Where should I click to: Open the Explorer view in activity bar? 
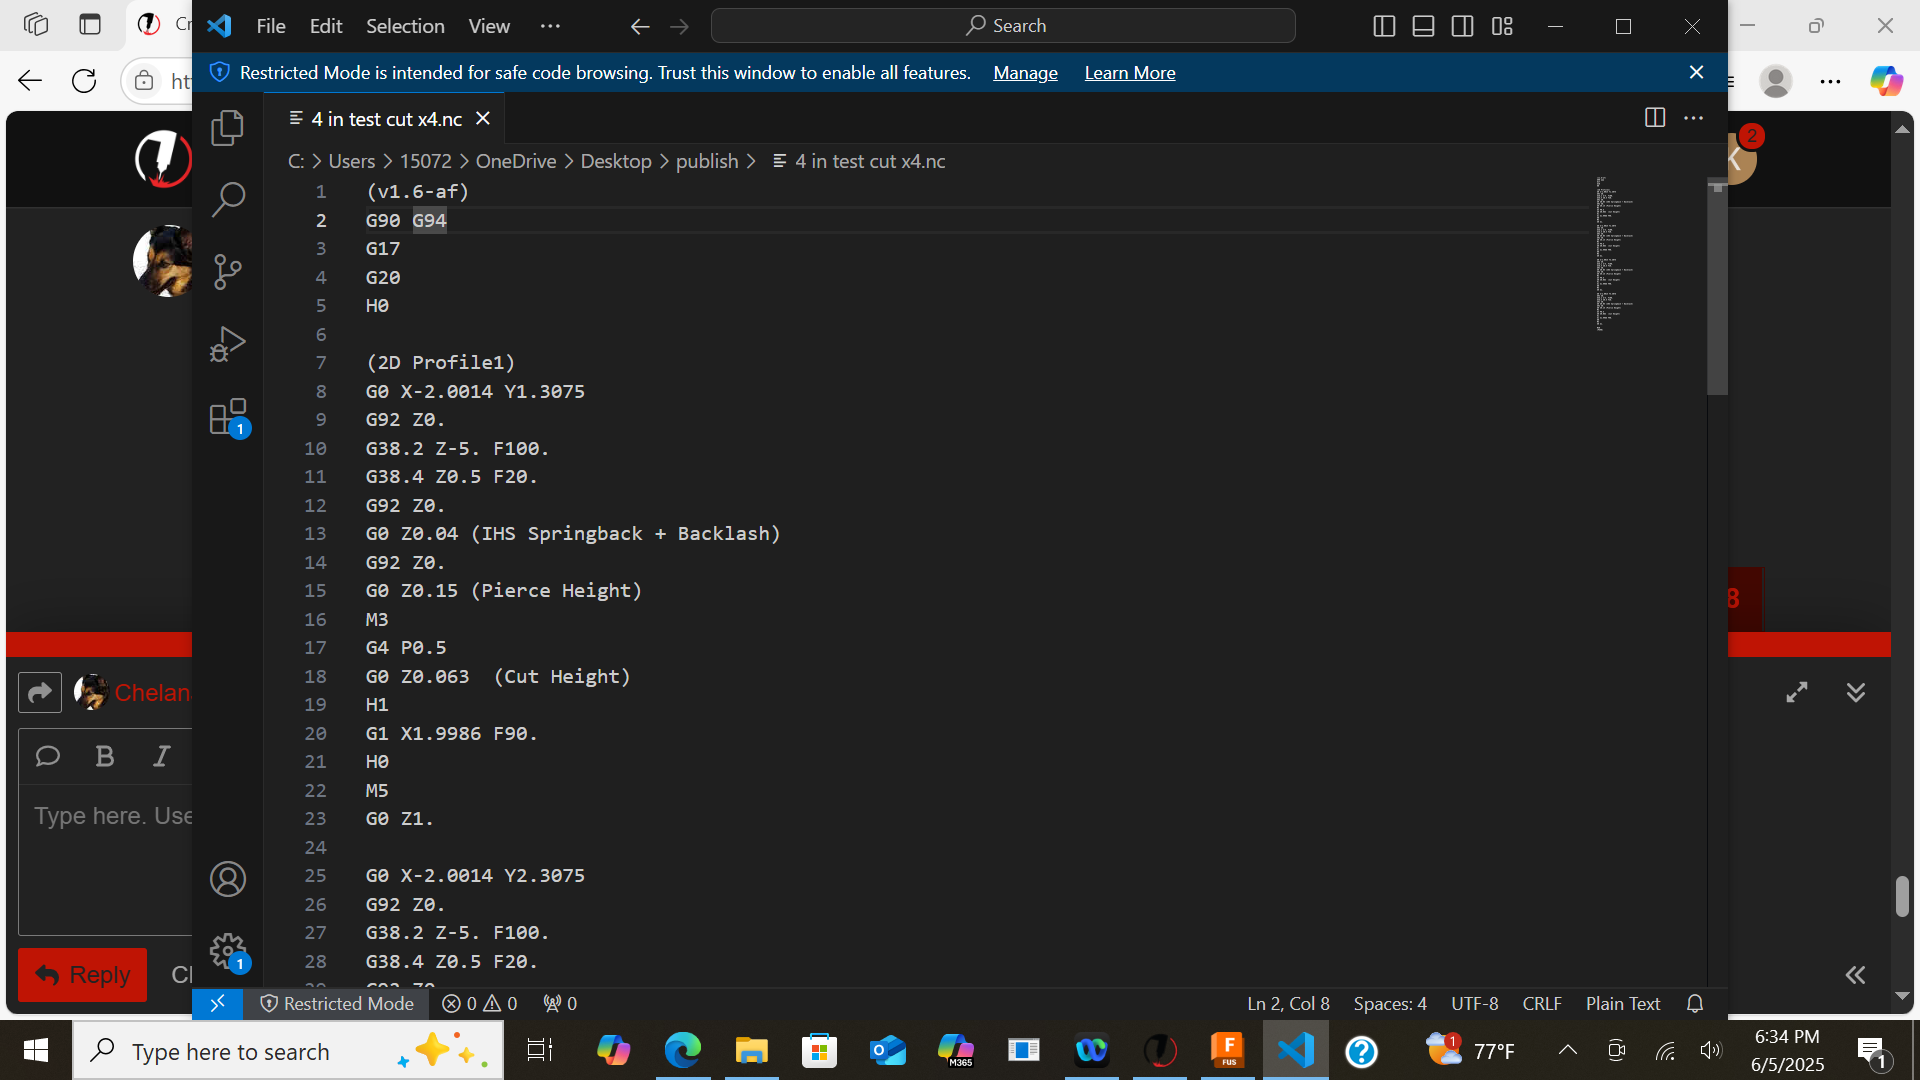(227, 128)
